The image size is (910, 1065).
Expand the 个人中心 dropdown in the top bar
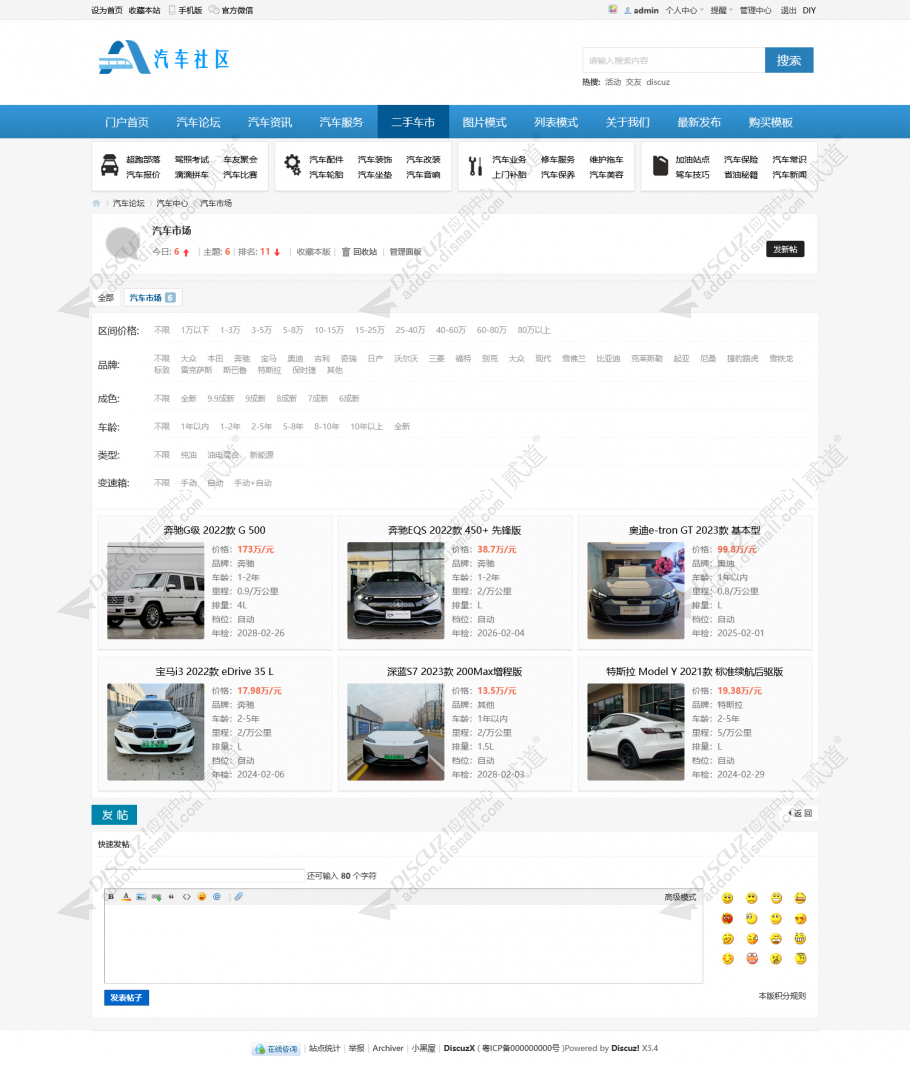coord(684,10)
